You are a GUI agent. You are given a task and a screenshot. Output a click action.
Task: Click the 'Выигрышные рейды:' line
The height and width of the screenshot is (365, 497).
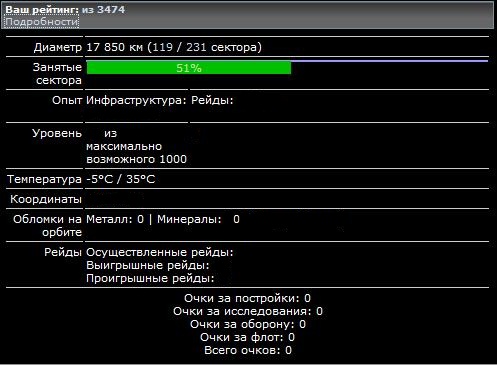tap(148, 265)
